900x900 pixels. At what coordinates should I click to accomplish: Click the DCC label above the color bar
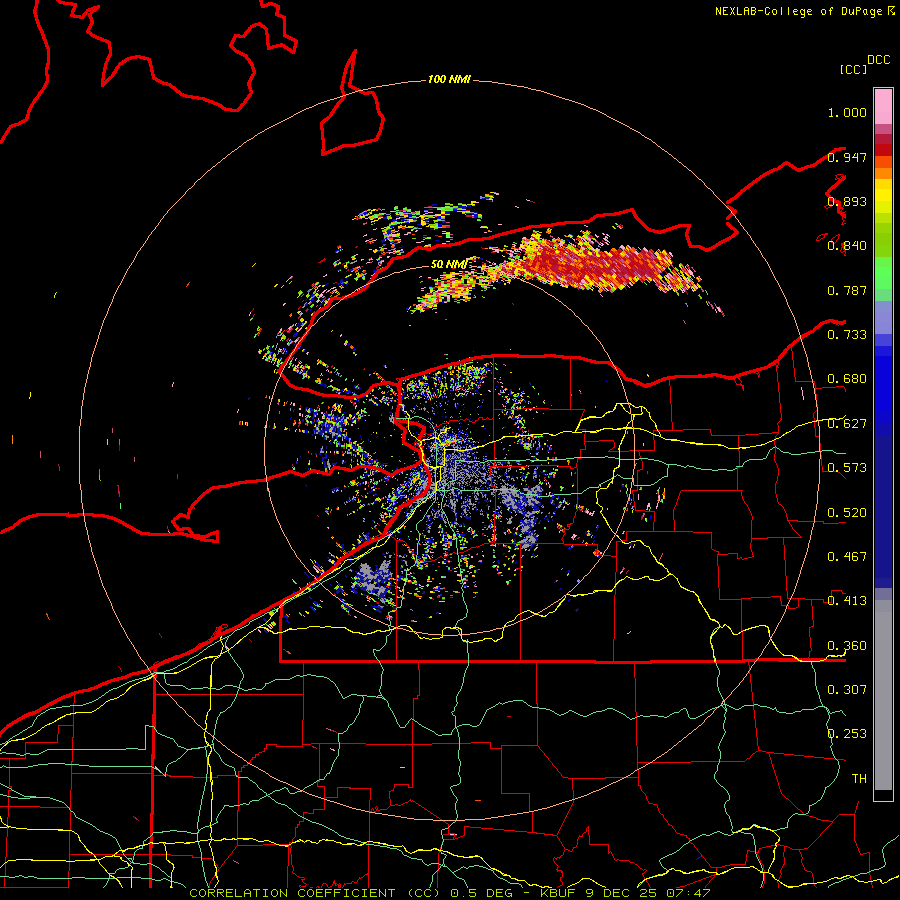(878, 60)
